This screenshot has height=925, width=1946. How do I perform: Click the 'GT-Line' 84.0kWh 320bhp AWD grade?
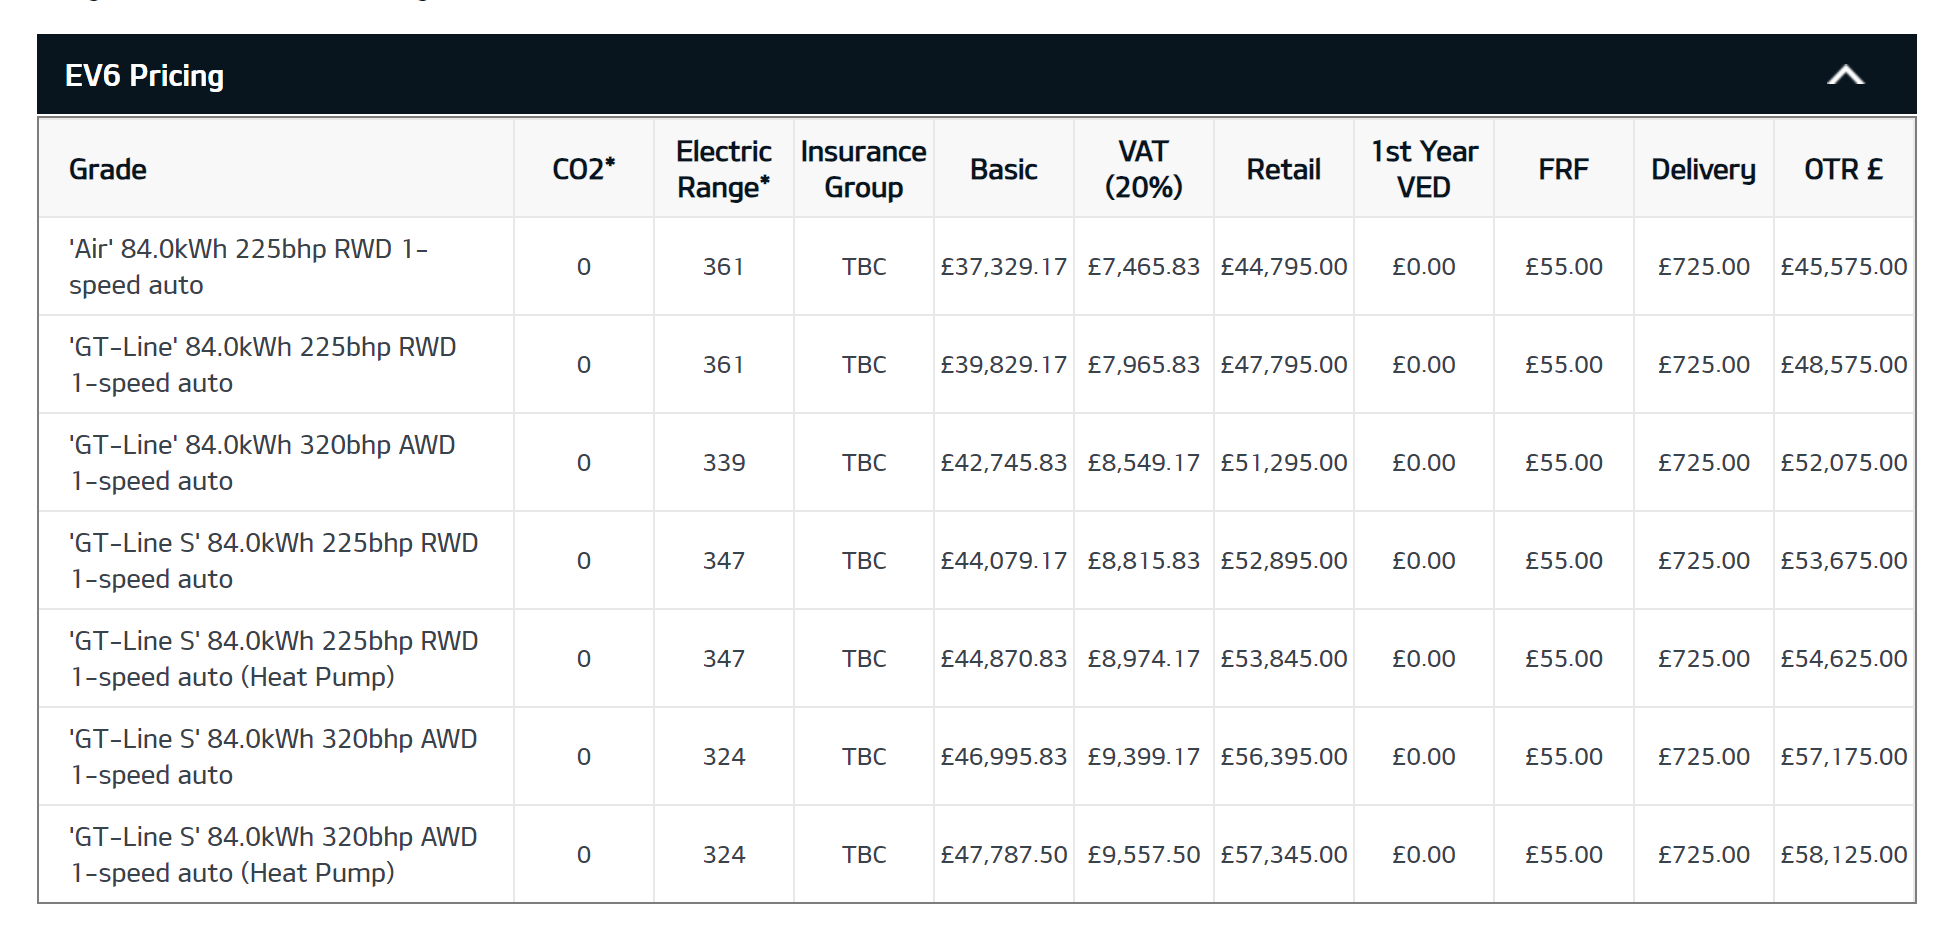[x=262, y=463]
